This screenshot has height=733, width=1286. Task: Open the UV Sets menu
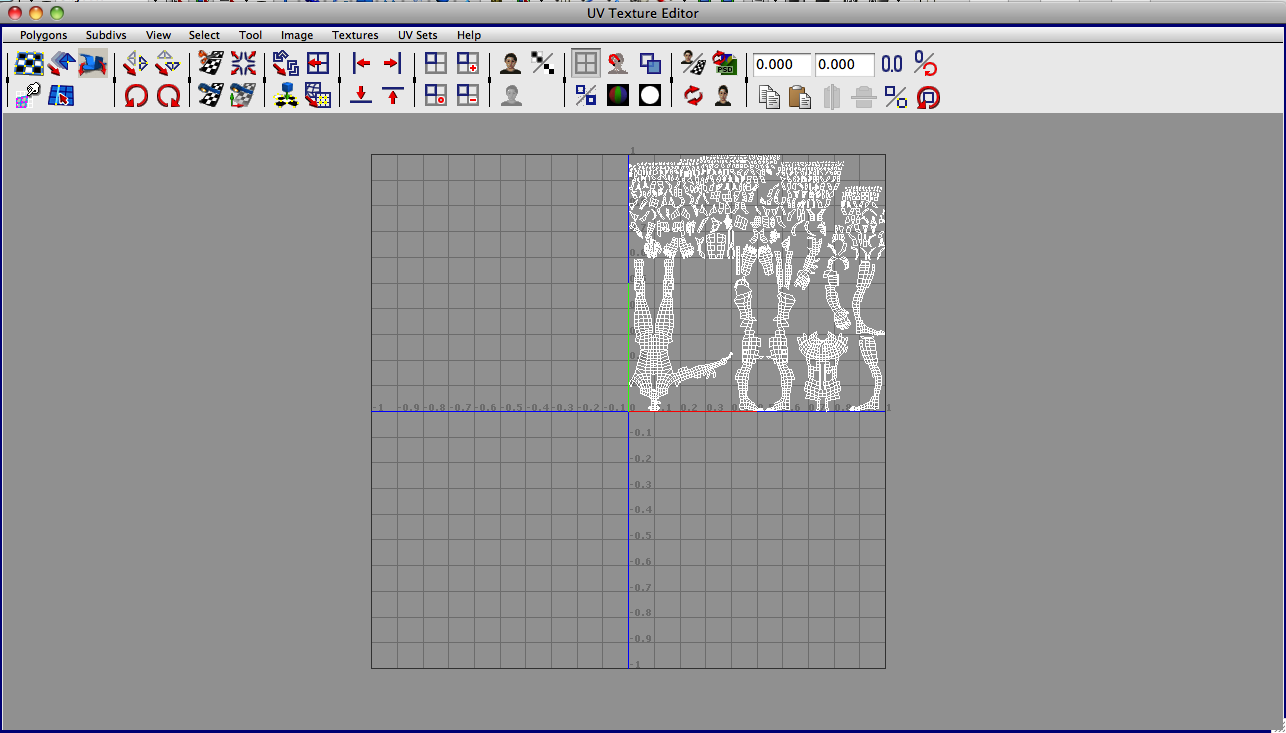pos(417,35)
